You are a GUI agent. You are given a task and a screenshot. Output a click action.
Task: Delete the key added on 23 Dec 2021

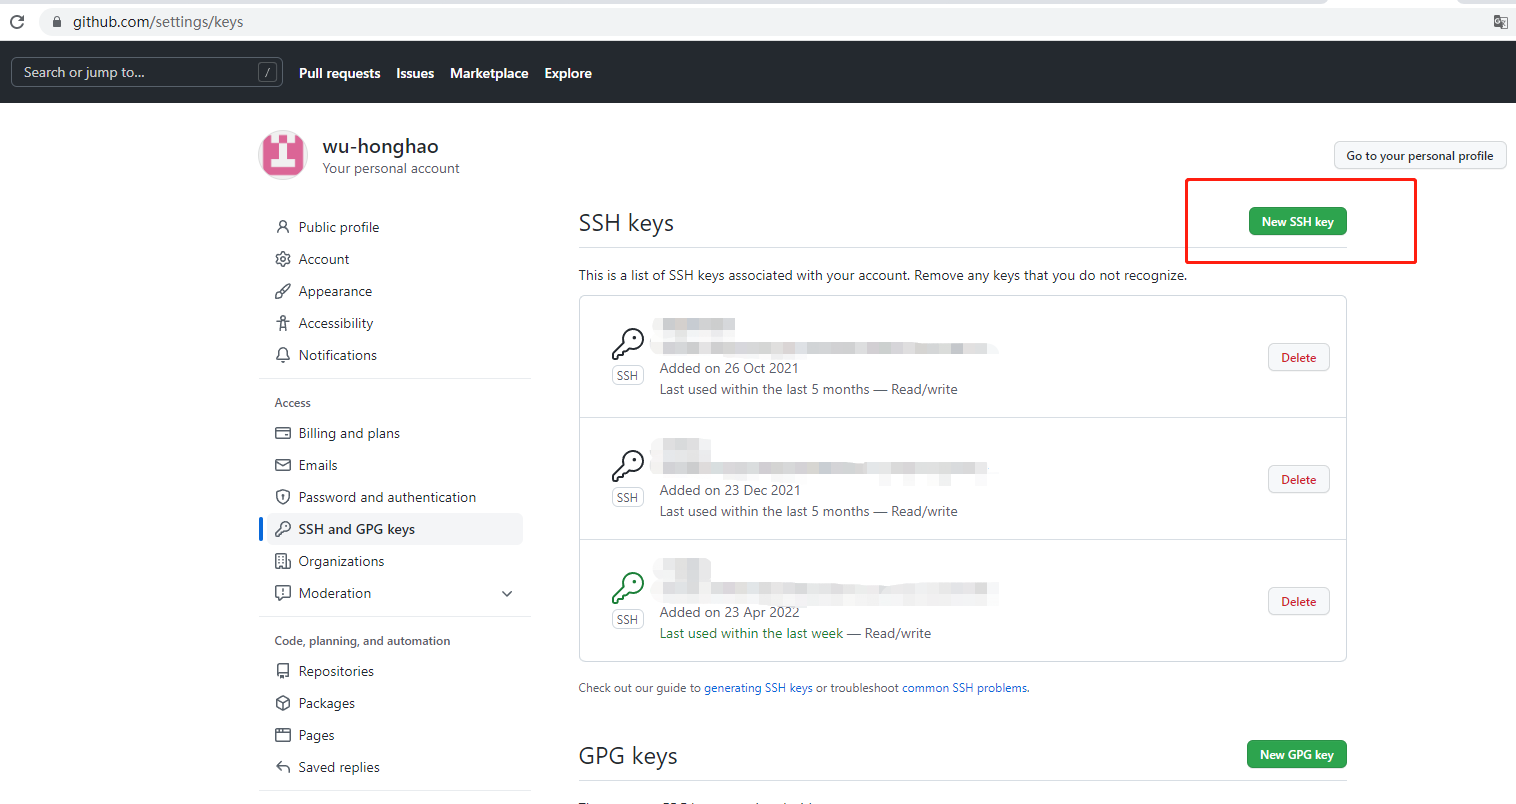(1299, 479)
